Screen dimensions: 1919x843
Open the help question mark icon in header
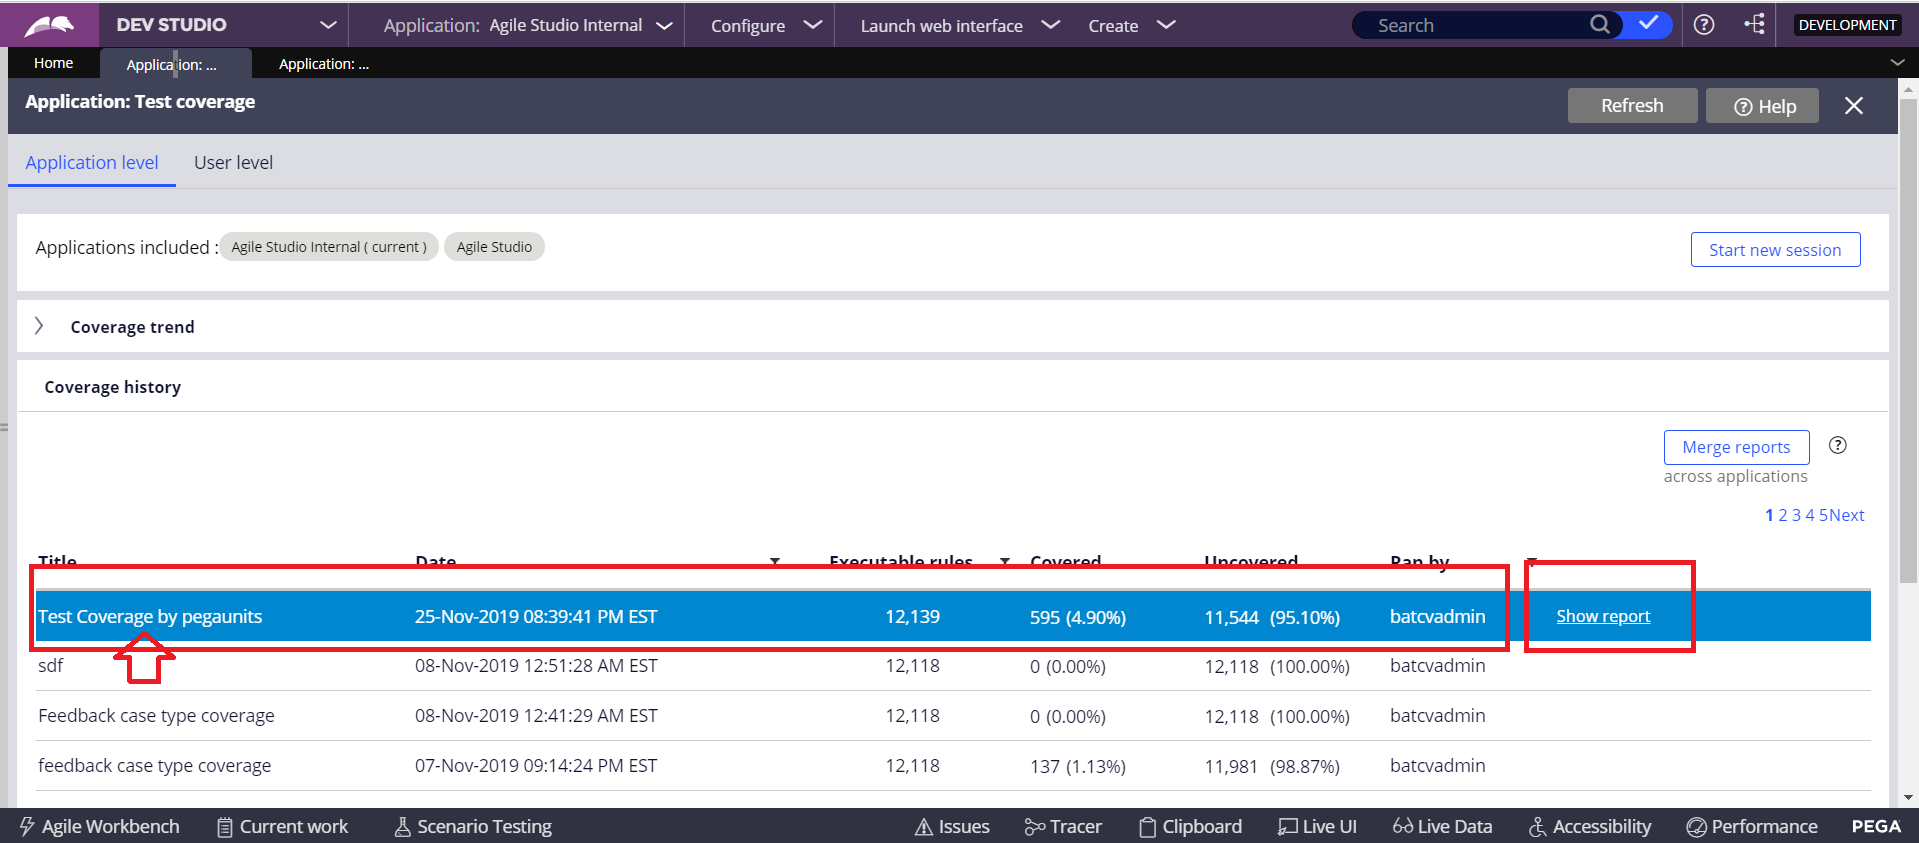point(1704,25)
